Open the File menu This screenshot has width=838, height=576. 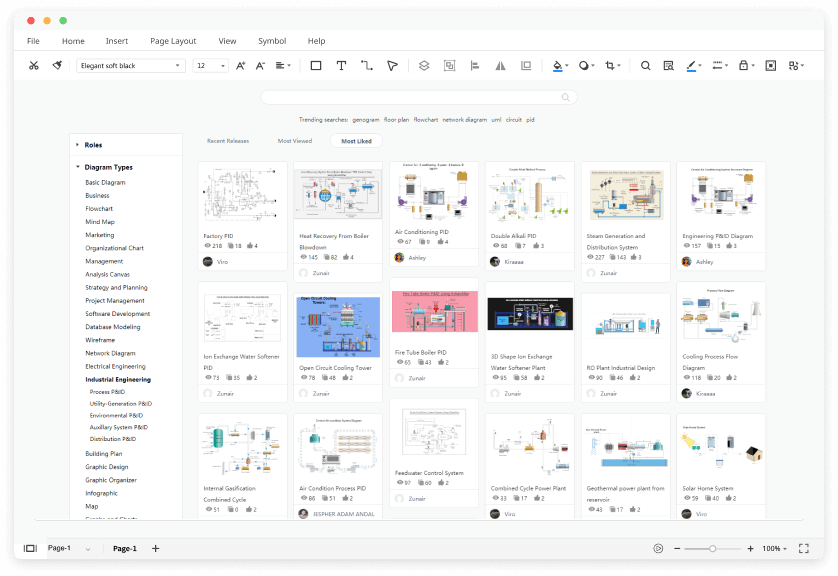click(x=33, y=41)
